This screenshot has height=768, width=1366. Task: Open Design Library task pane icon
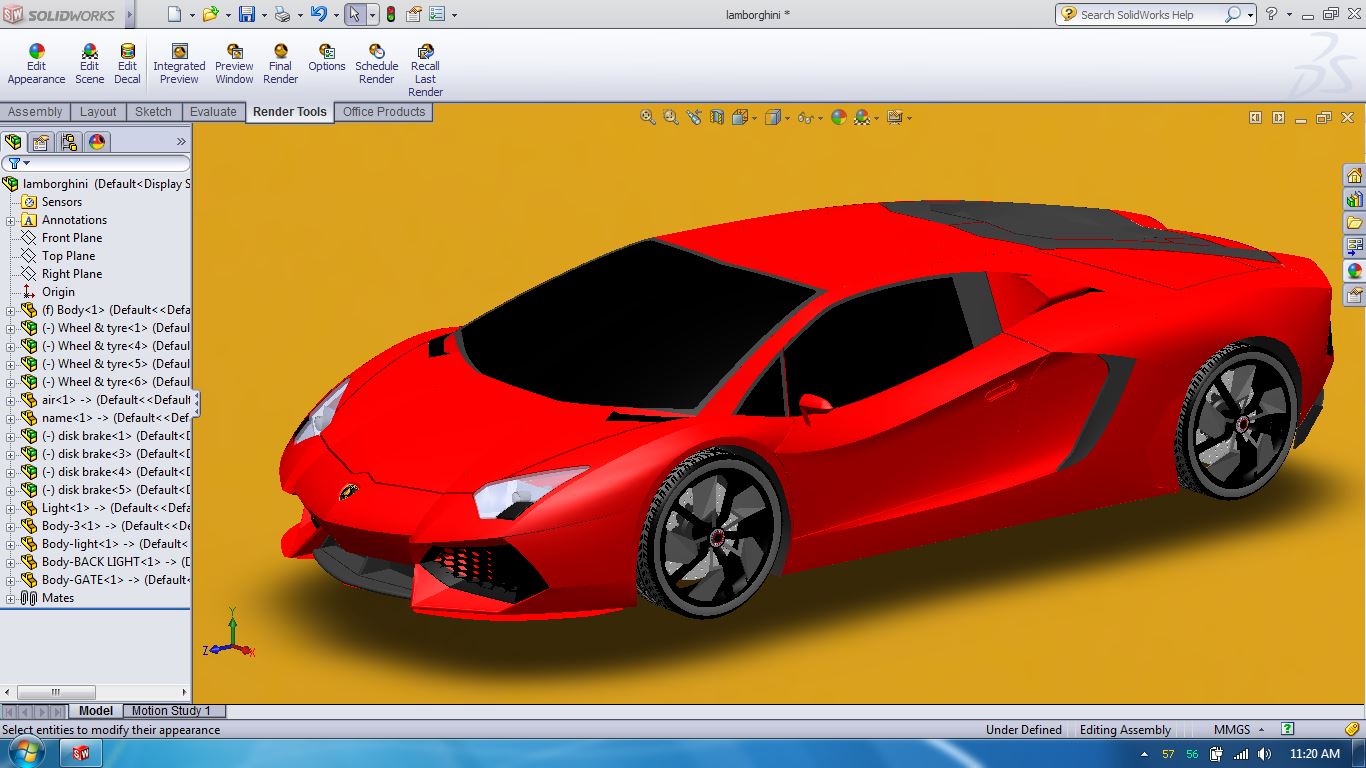coord(1354,199)
